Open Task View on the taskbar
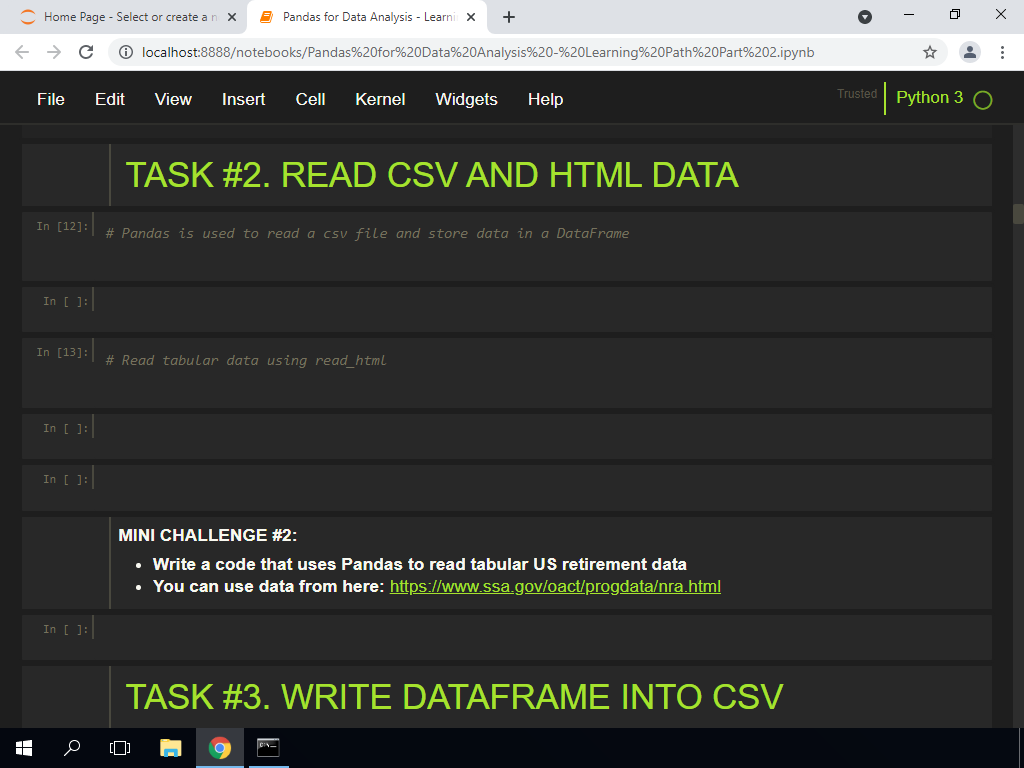The height and width of the screenshot is (768, 1024). 120,748
